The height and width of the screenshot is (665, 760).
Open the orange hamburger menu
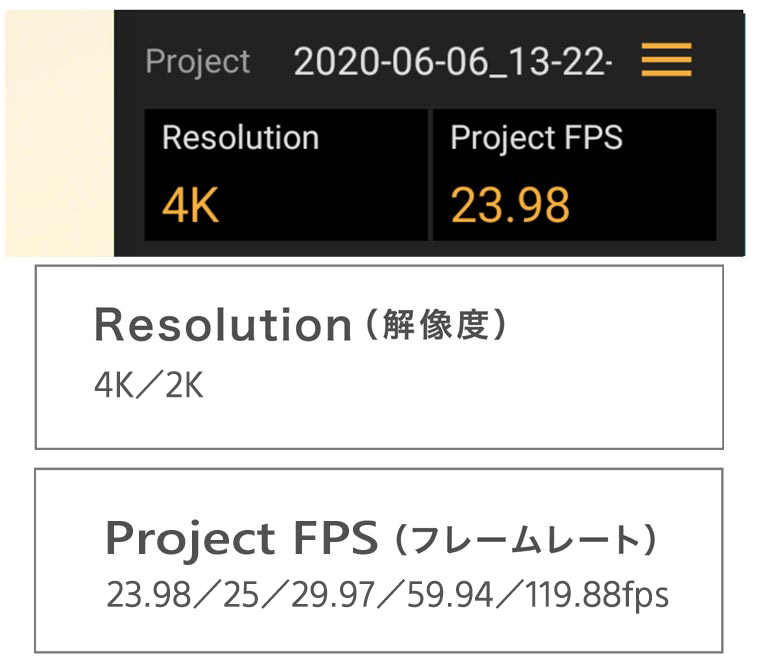coord(666,62)
